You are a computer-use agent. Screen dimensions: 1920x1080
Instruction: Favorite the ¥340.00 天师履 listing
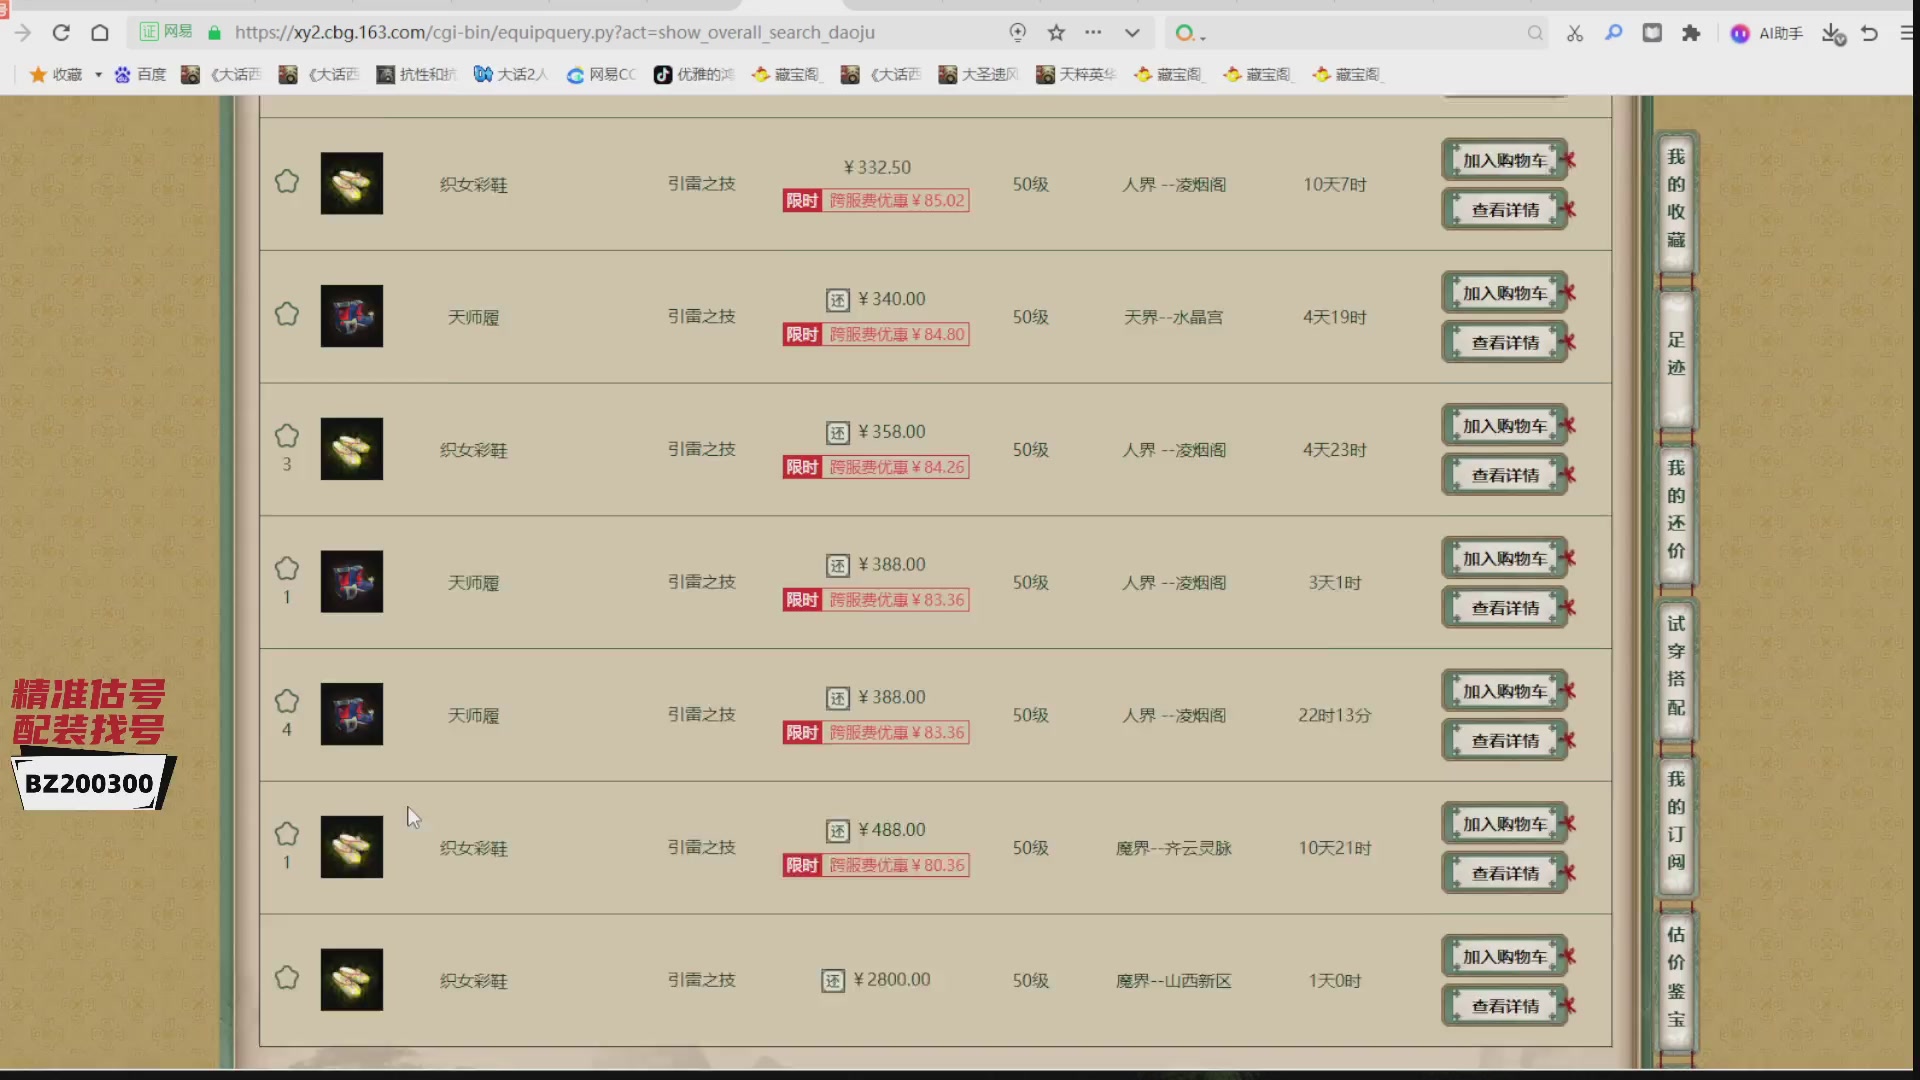click(x=287, y=314)
